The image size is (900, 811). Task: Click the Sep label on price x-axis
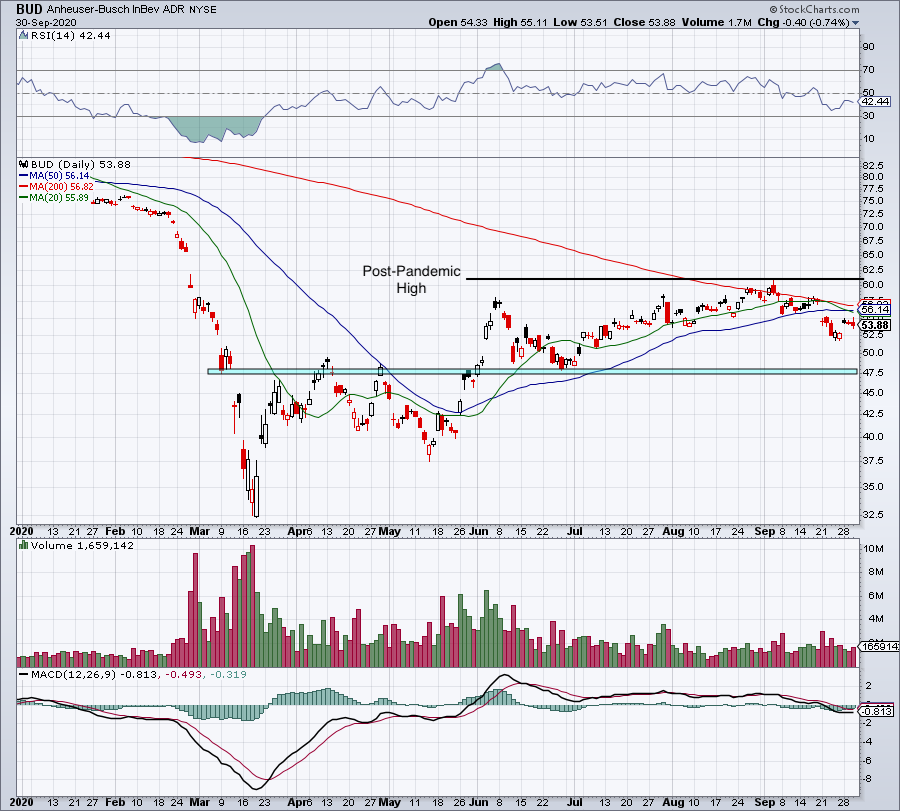point(764,531)
